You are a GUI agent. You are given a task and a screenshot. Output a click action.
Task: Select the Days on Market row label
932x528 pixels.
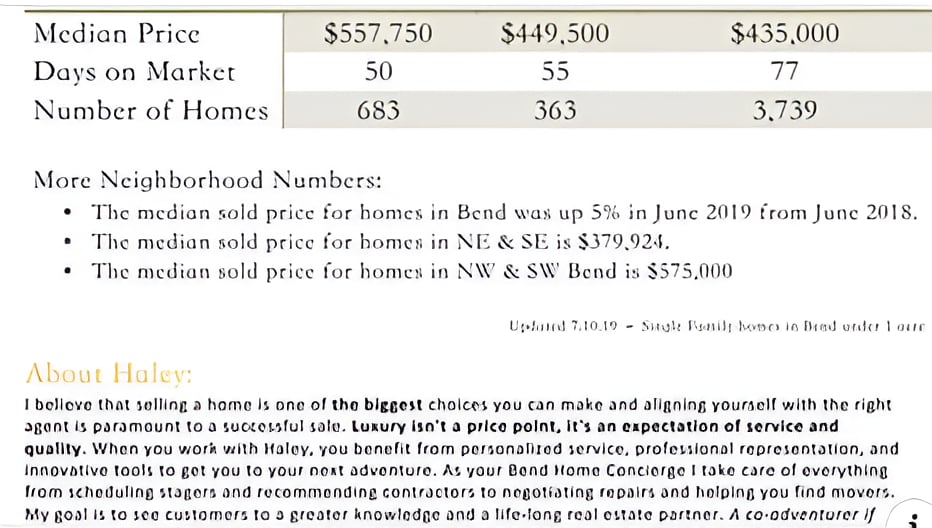[134, 72]
